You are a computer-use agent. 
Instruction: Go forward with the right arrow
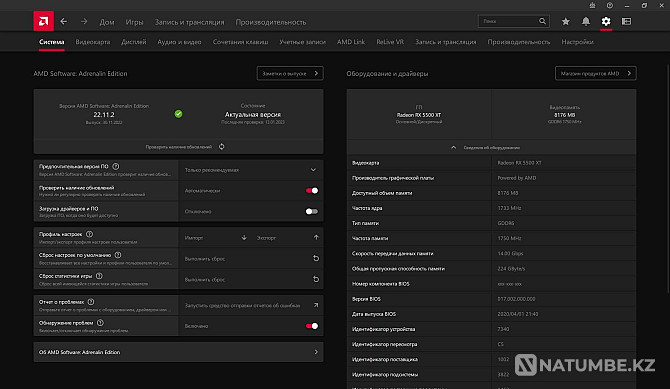(84, 21)
